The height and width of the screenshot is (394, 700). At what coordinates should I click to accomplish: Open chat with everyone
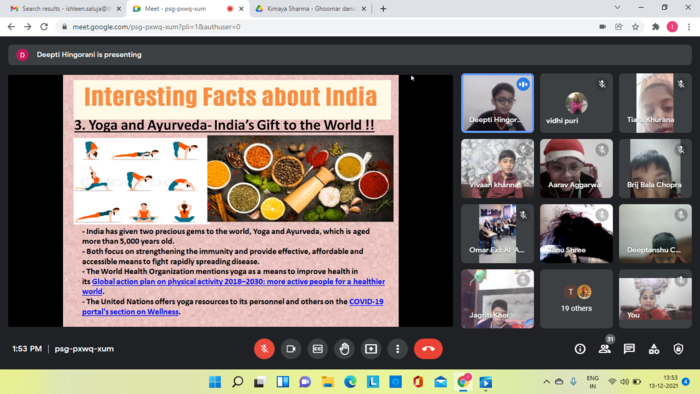coord(629,349)
